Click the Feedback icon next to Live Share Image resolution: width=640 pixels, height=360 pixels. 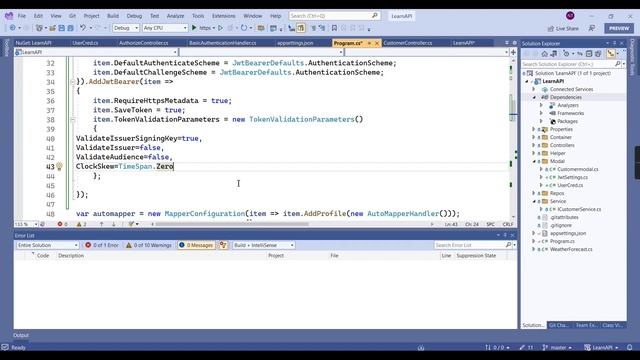point(591,28)
